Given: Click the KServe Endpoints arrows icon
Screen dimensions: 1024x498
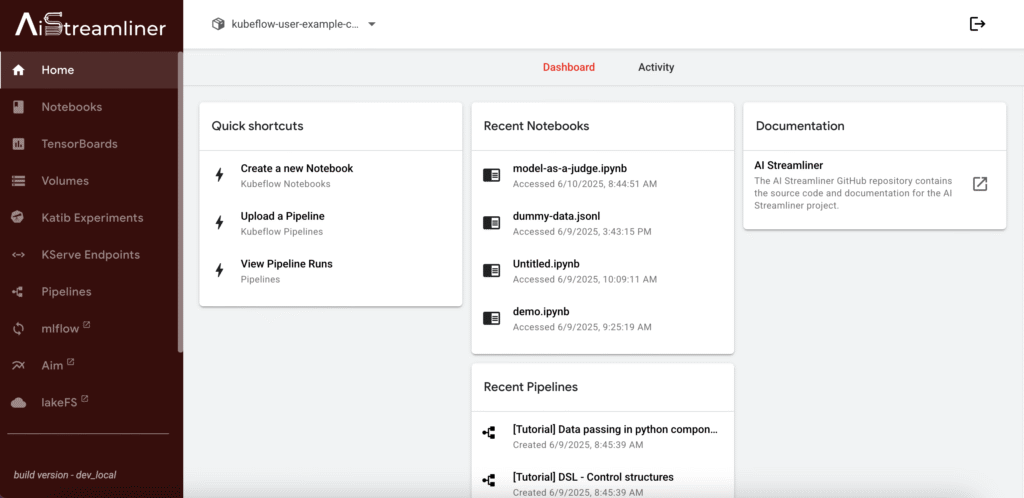Looking at the screenshot, I should pos(18,255).
